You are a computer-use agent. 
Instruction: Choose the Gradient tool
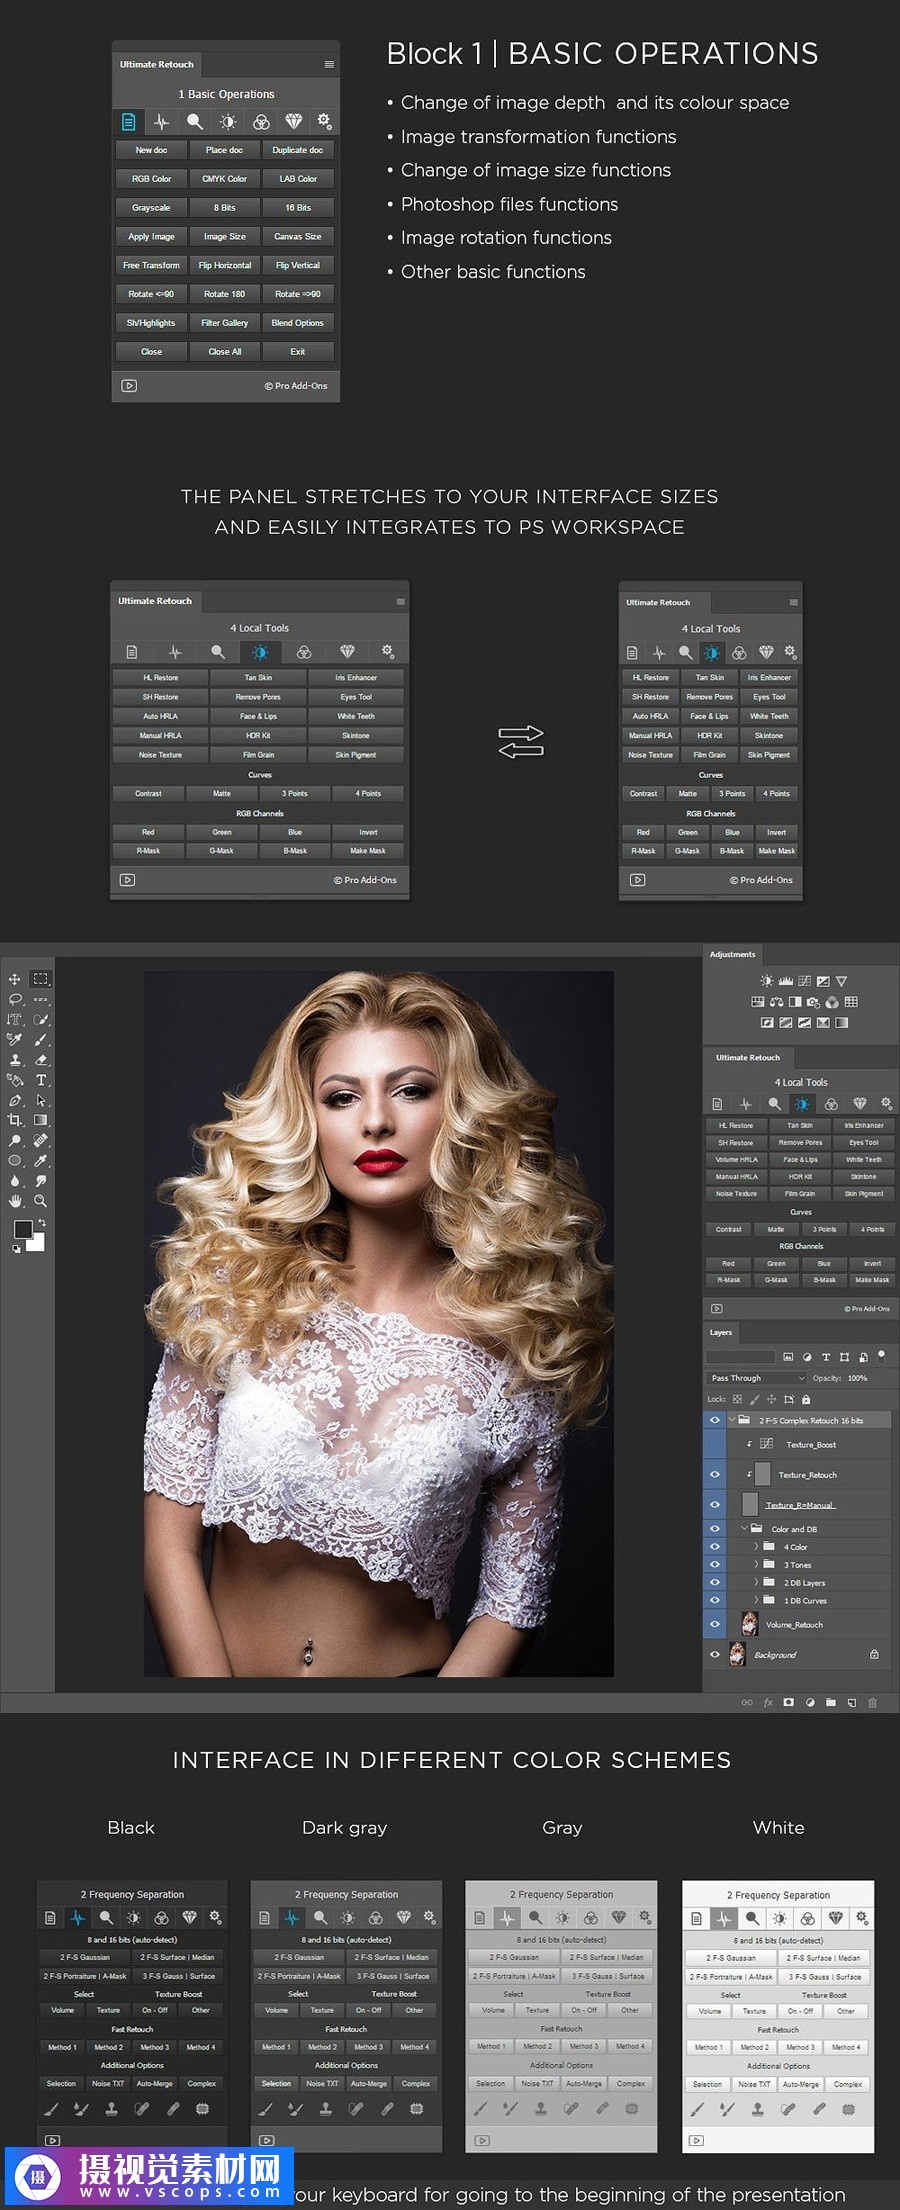[41, 1120]
